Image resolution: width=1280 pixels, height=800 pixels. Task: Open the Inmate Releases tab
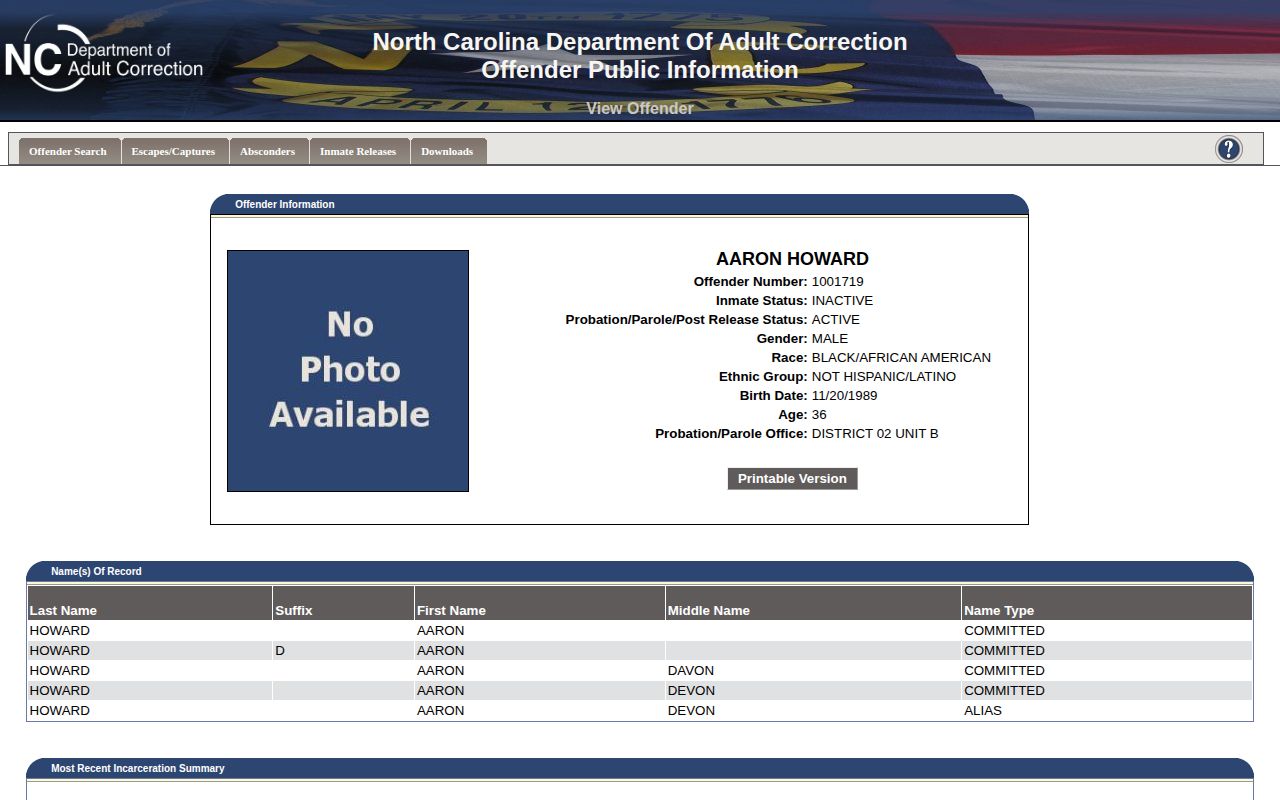click(358, 151)
